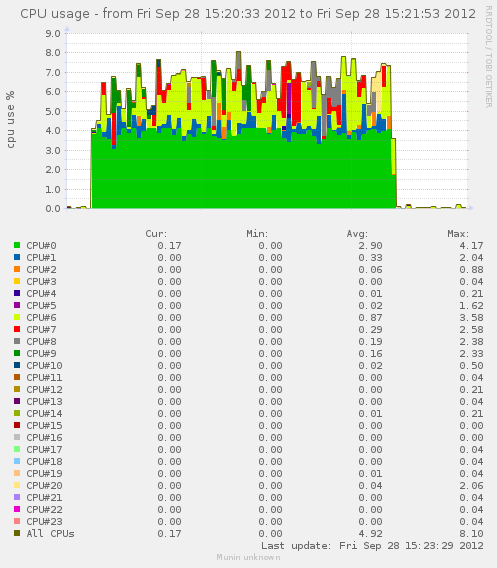Click the Cur column header
Screen dimensions: 497x568
(x=156, y=234)
